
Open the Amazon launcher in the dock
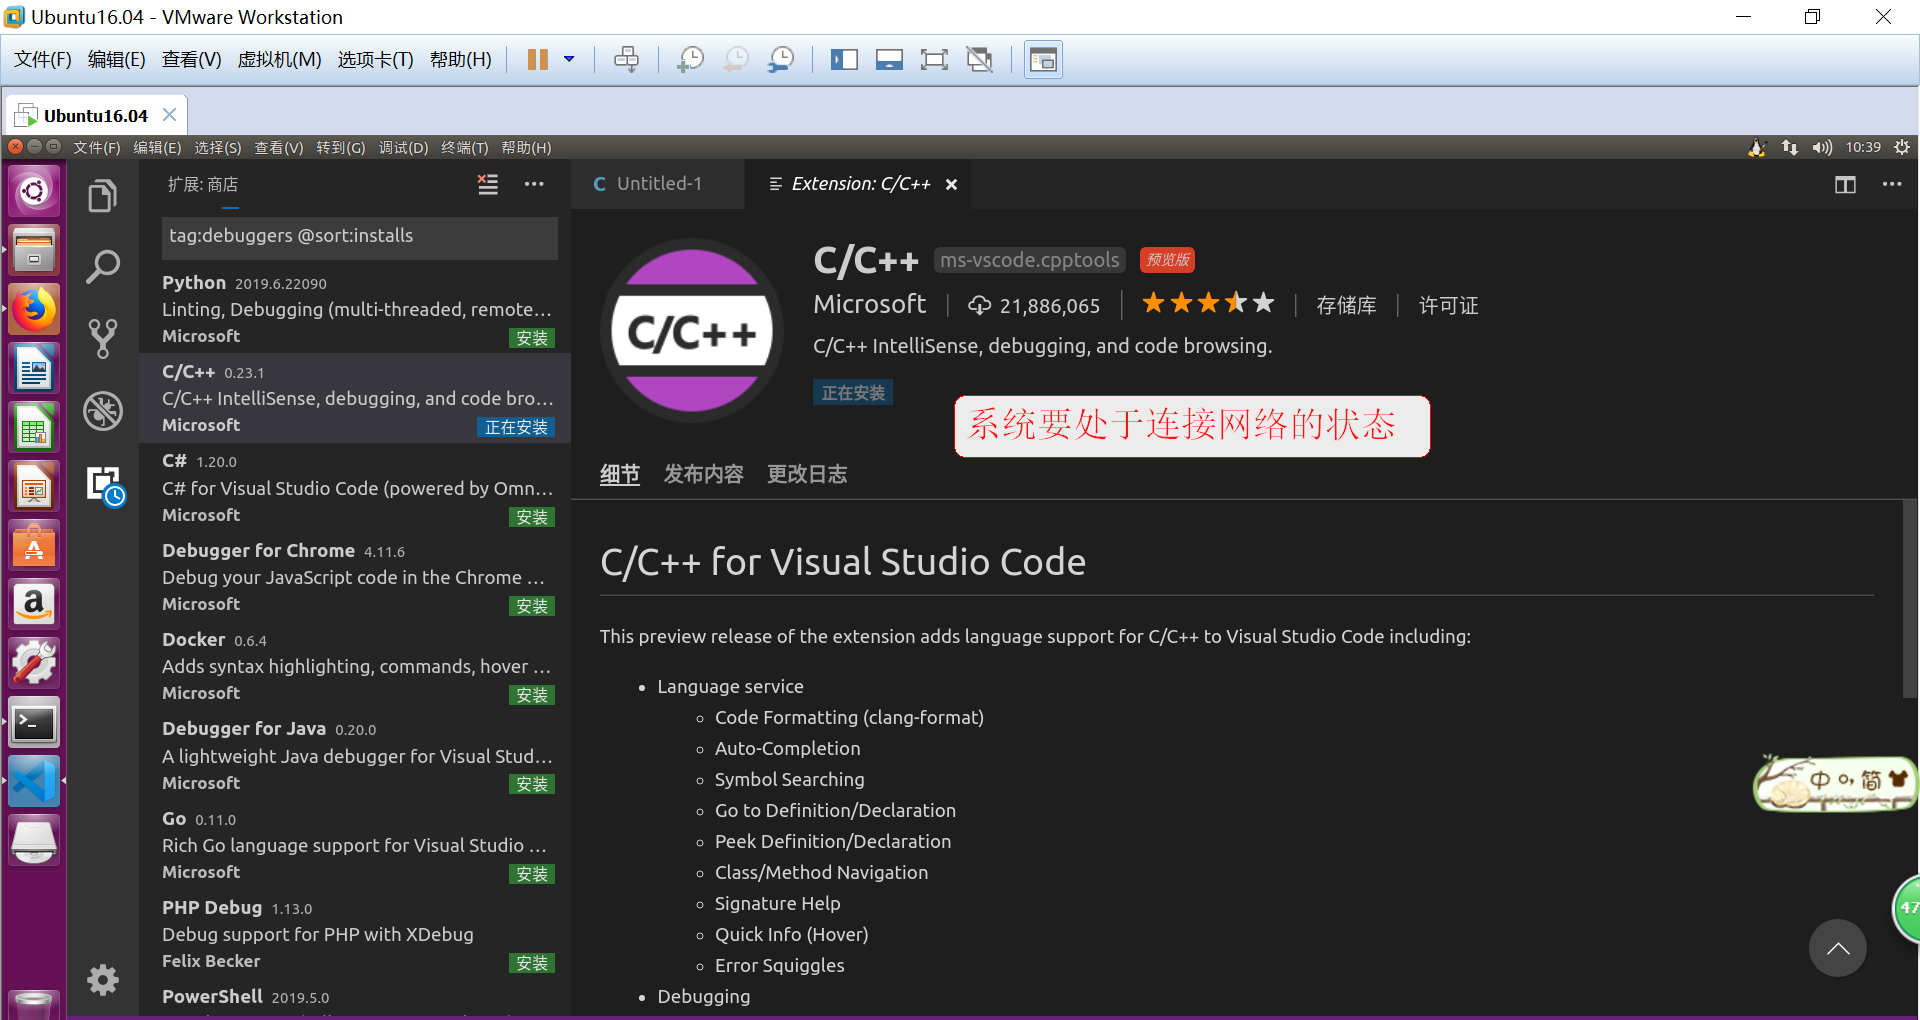(34, 605)
